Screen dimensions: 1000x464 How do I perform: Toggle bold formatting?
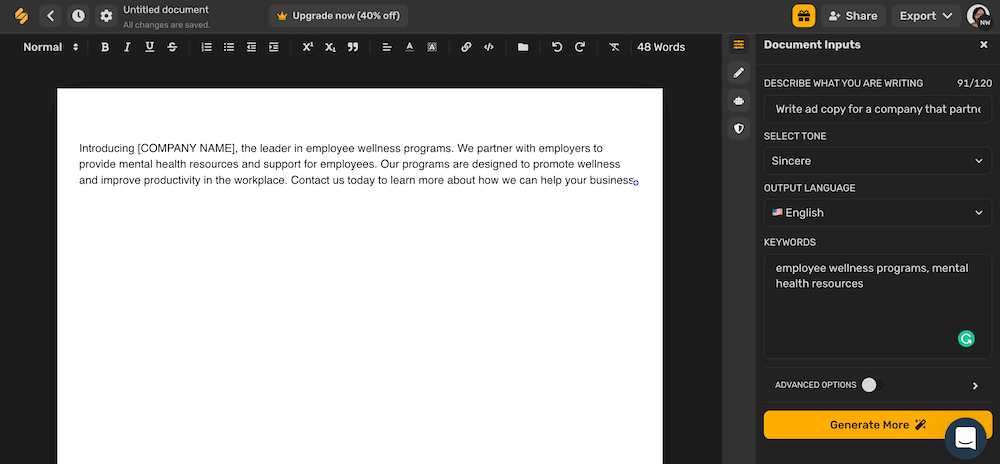coord(105,47)
